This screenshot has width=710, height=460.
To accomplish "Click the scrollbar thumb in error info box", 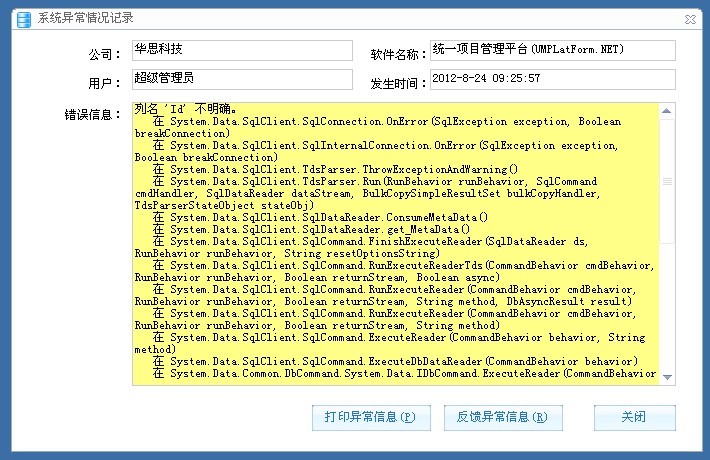I will [667, 182].
